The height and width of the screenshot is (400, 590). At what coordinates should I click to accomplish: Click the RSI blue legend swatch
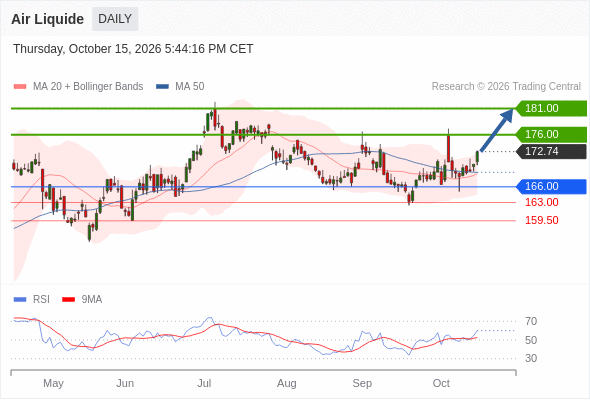click(20, 300)
